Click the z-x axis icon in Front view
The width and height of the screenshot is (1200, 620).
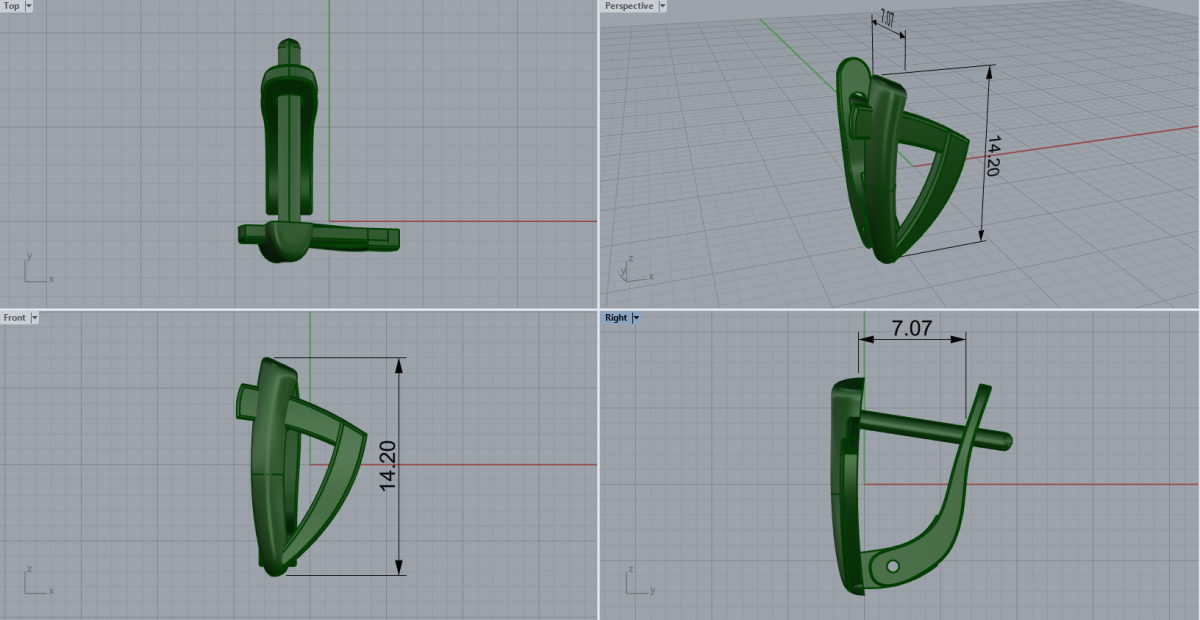[33, 581]
